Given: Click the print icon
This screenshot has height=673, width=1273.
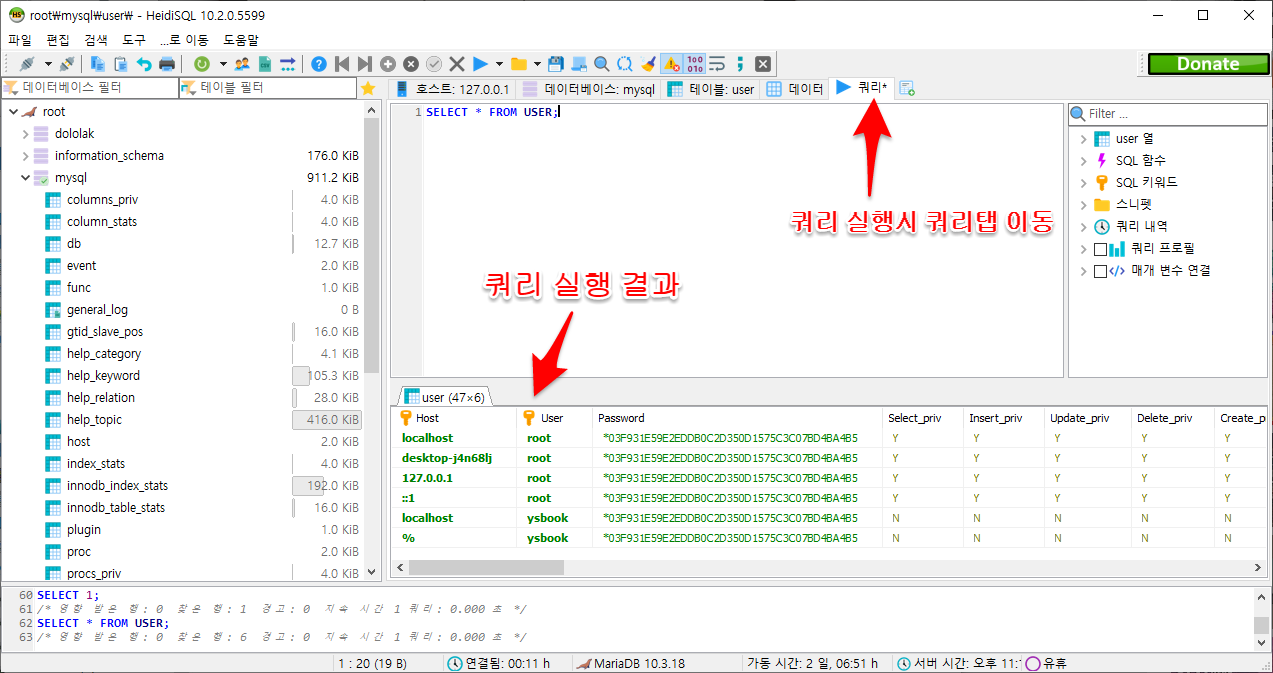Looking at the screenshot, I should tap(167, 64).
